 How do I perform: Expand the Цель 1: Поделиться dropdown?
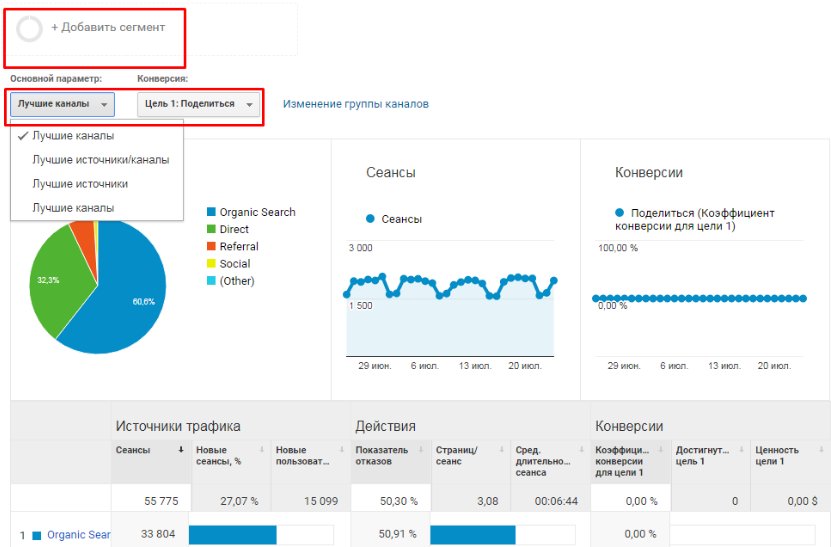coord(199,104)
